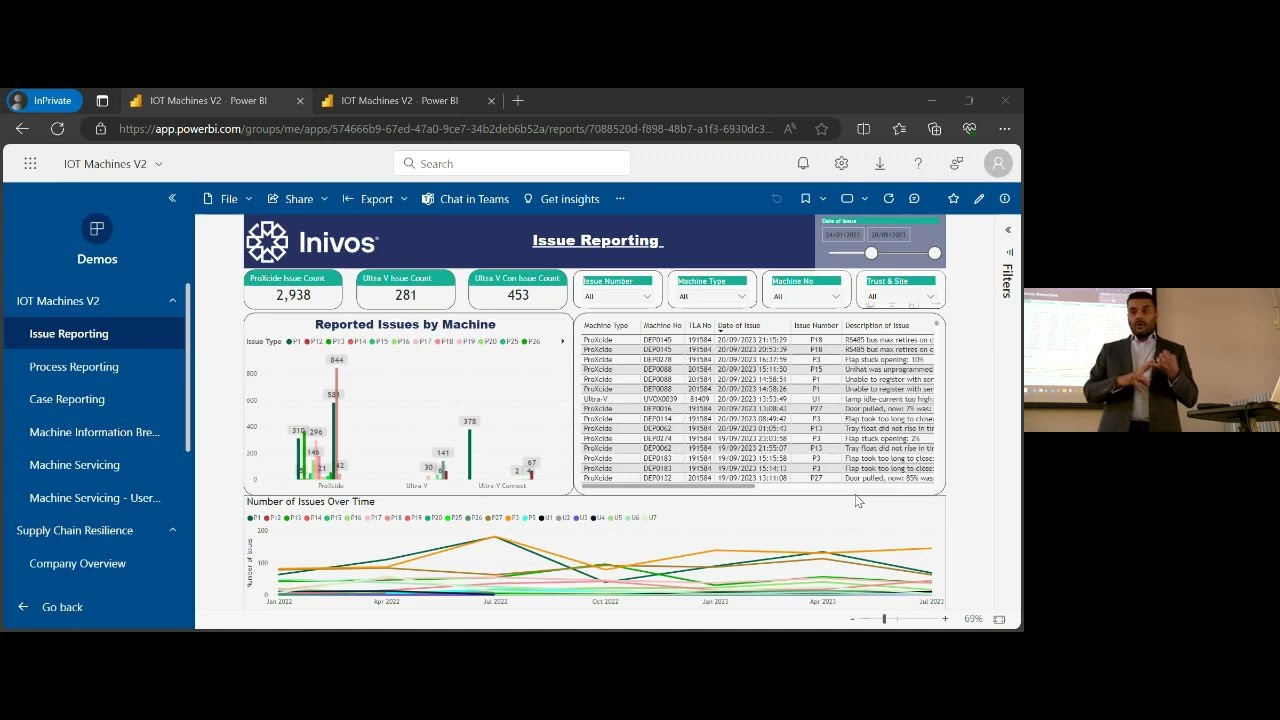Open the Export menu

[x=375, y=199]
